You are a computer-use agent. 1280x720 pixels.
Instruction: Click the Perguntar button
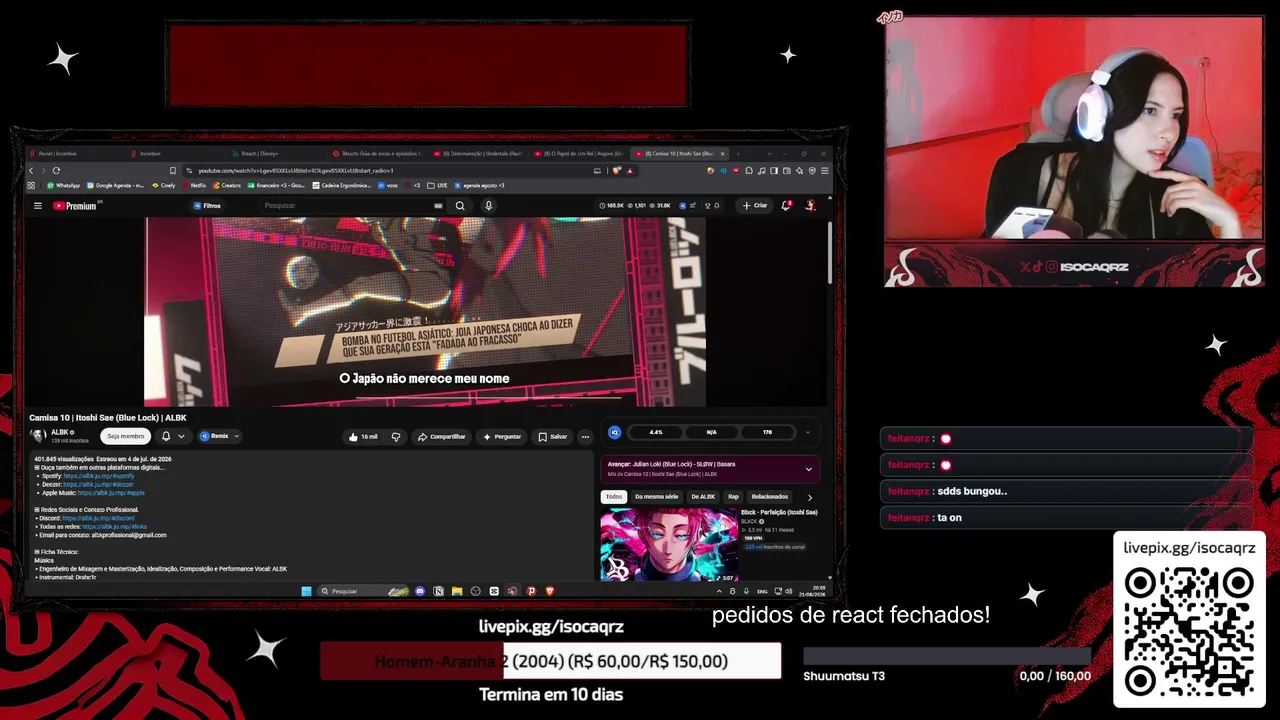[x=502, y=437]
